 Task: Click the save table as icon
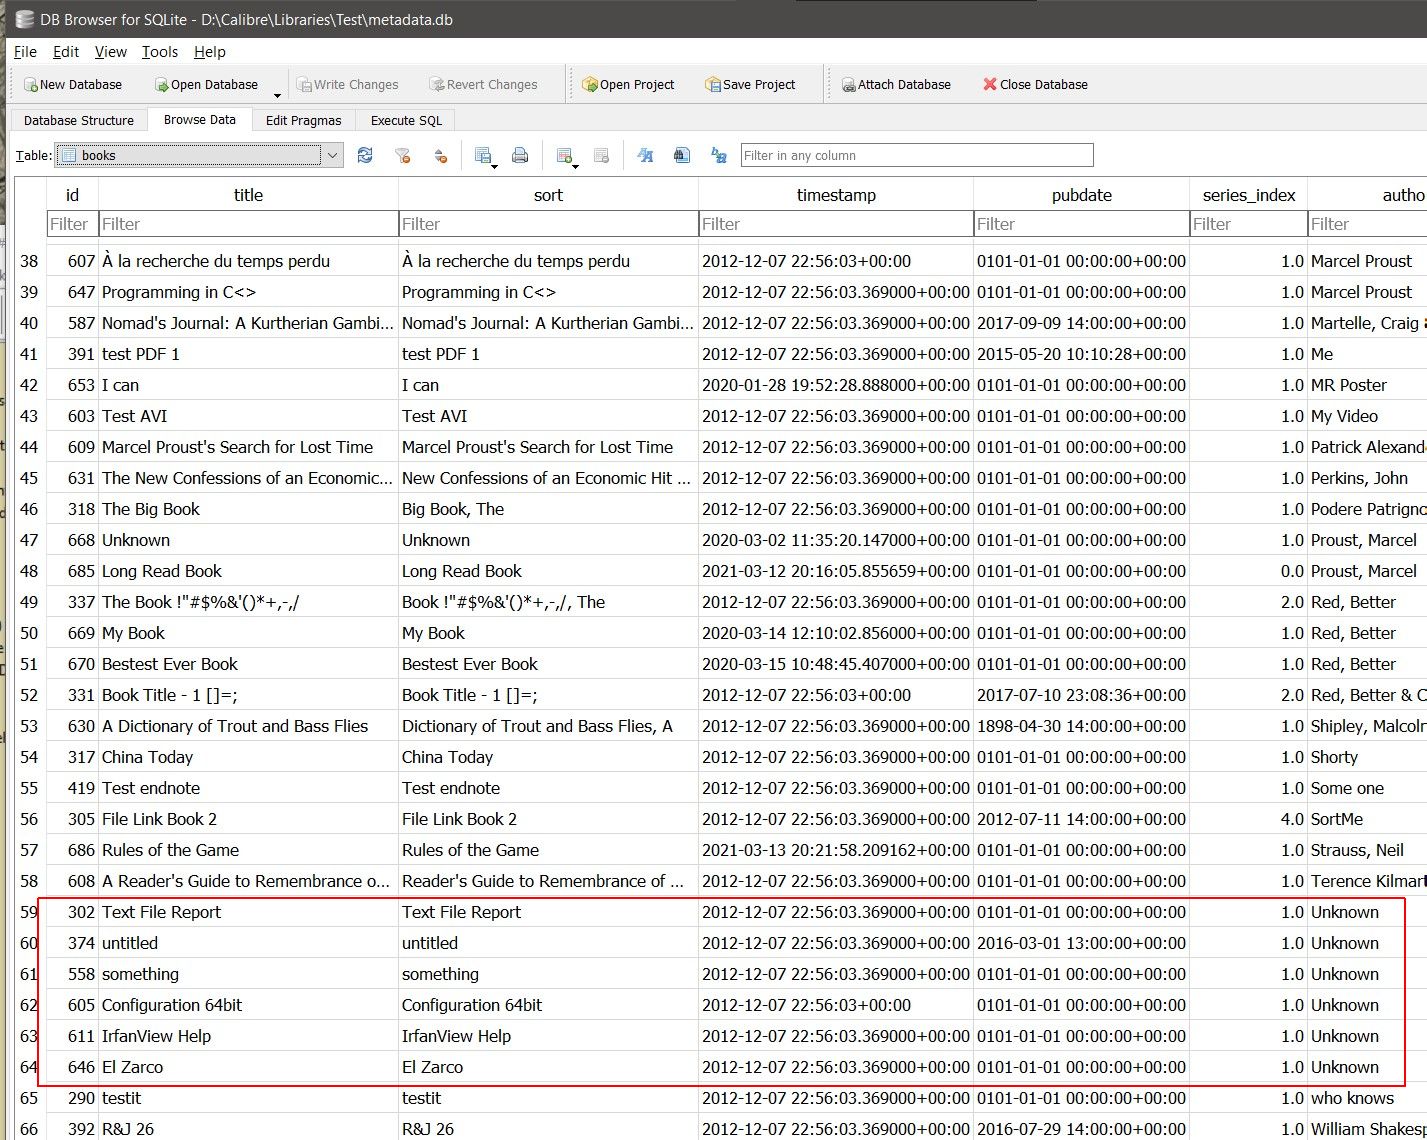[x=483, y=155]
